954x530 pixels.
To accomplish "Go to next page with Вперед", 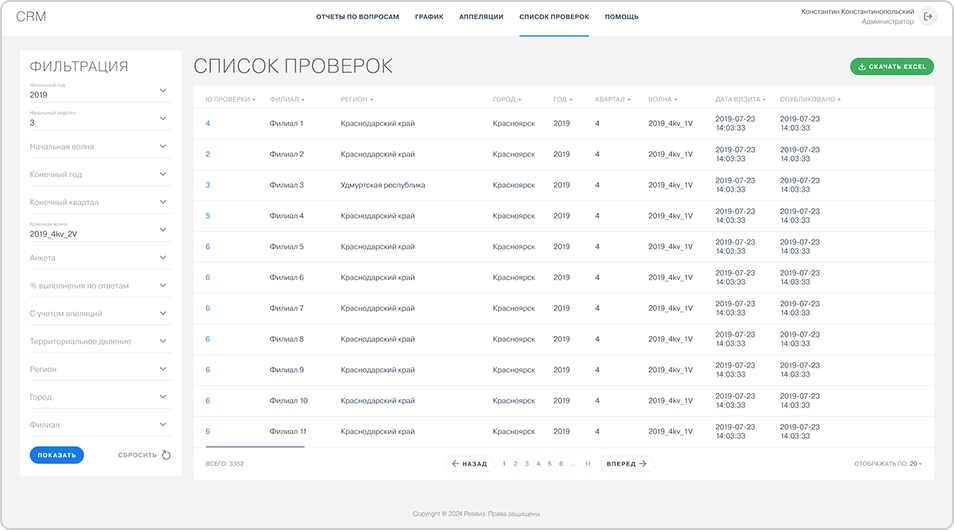I will point(626,464).
